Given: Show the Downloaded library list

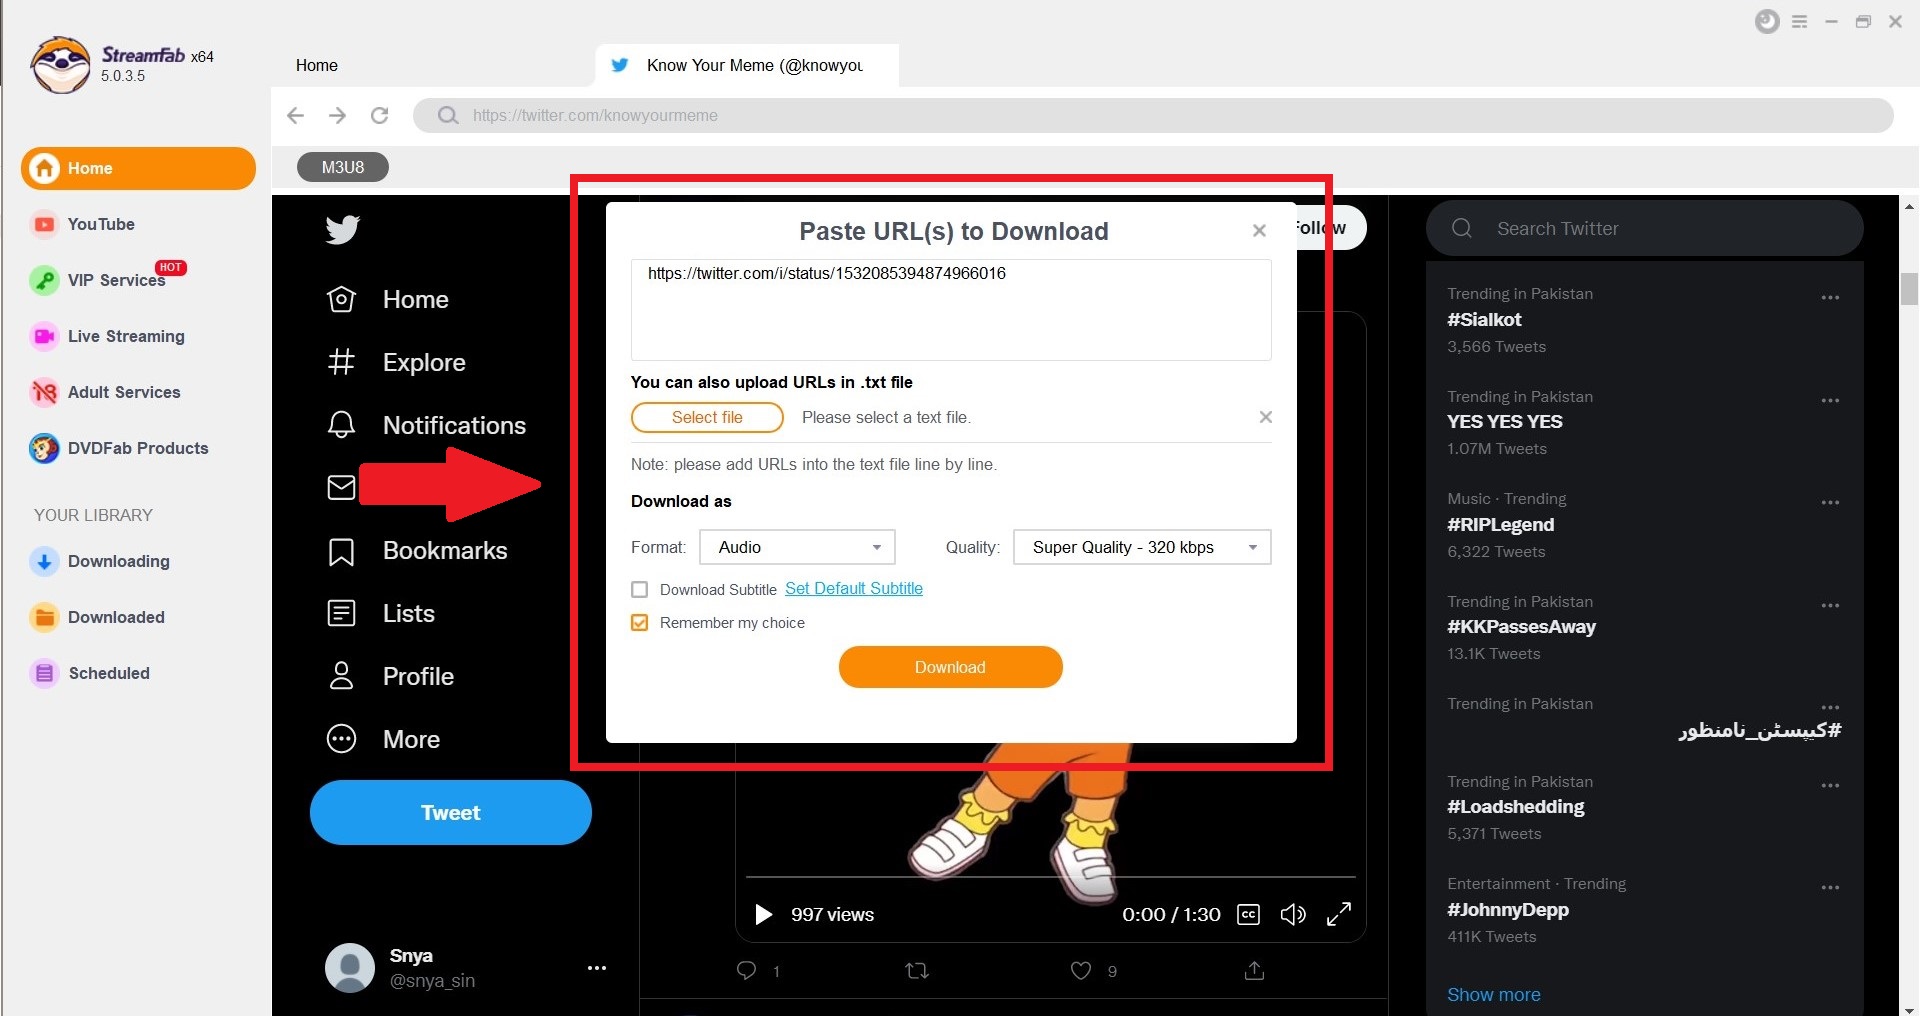Looking at the screenshot, I should click(x=98, y=617).
